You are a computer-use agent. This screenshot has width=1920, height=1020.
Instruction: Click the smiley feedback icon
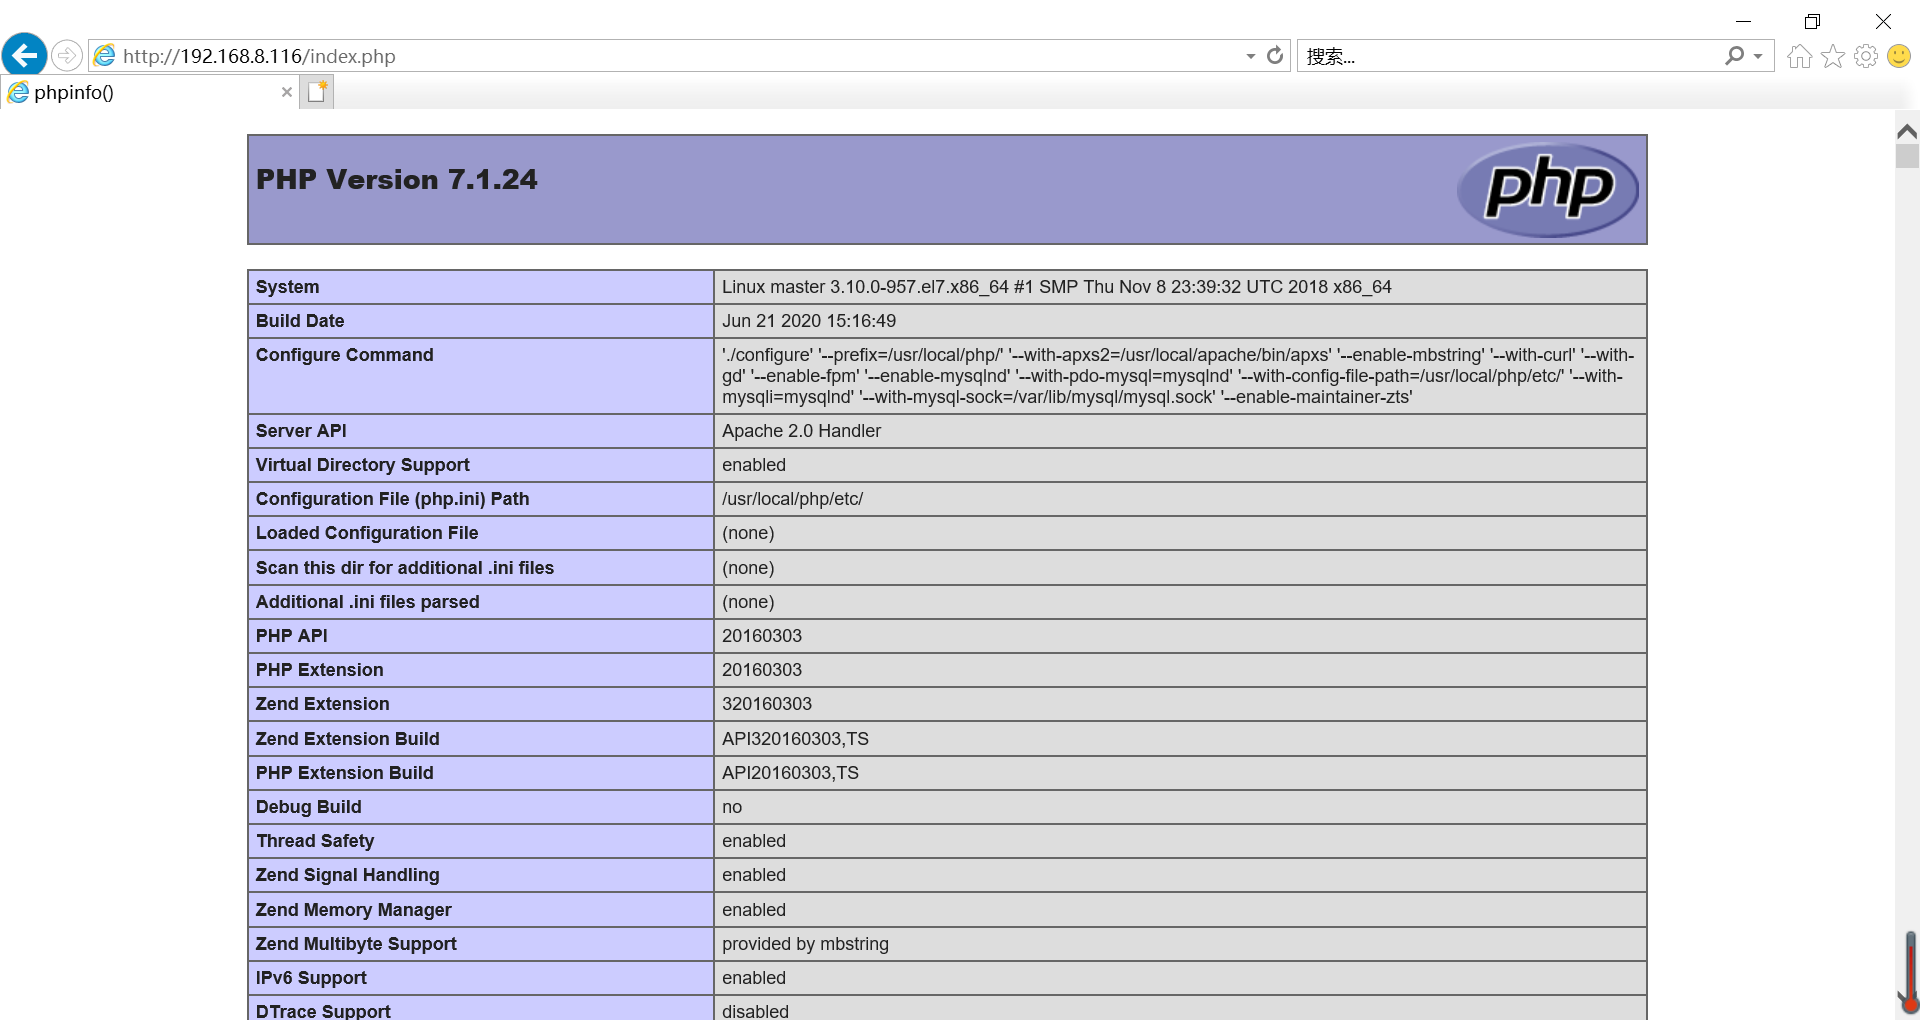coord(1899,56)
